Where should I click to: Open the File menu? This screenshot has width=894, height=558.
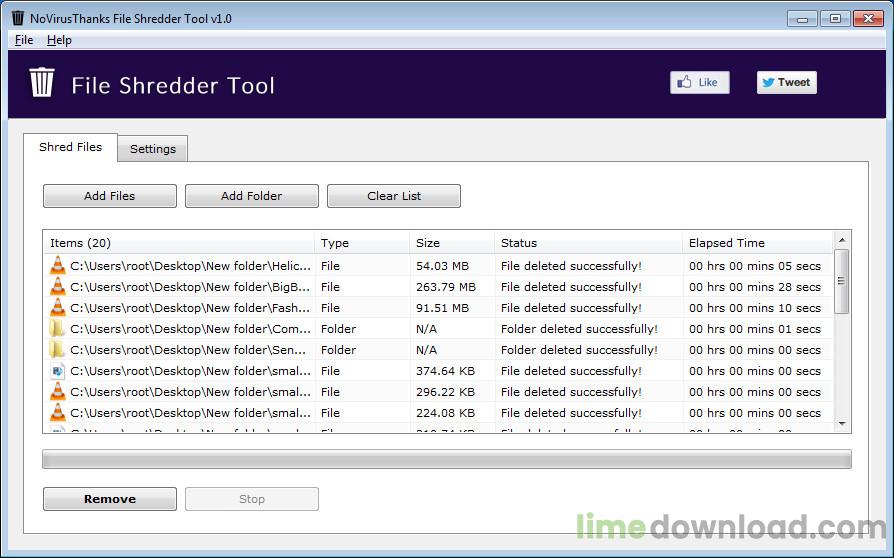tap(23, 40)
